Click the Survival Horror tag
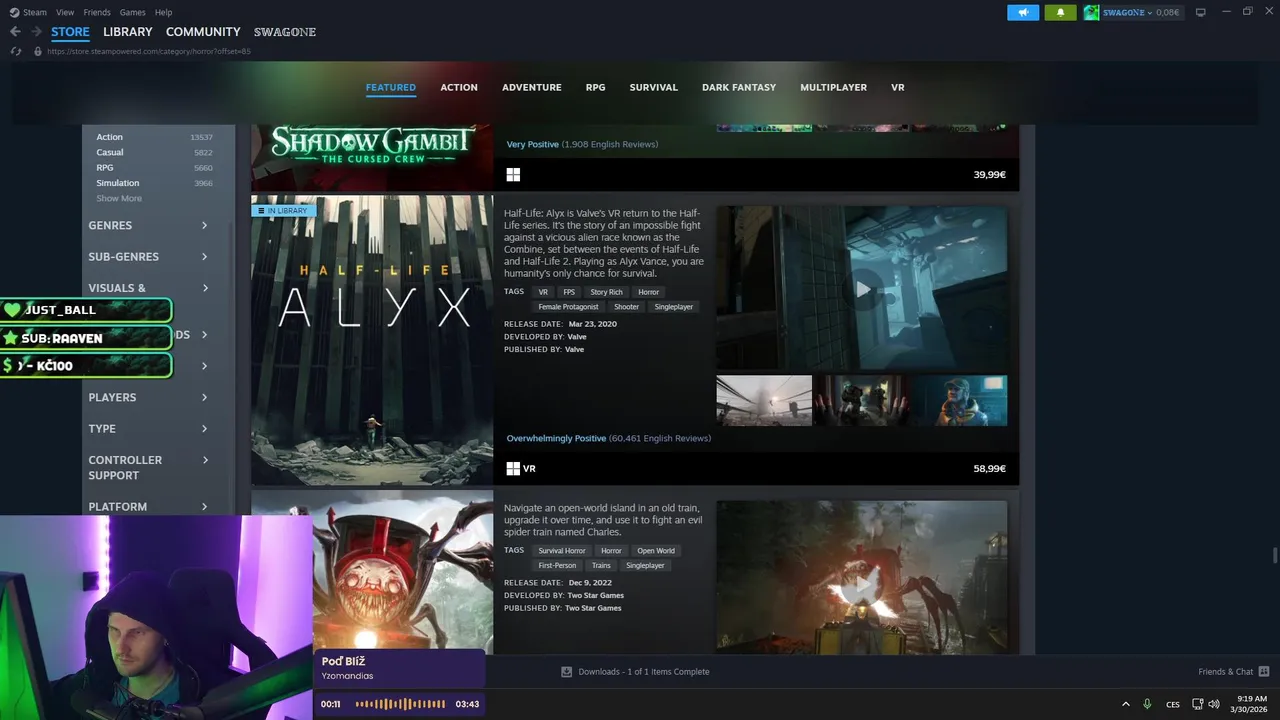Image resolution: width=1280 pixels, height=720 pixels. (x=562, y=551)
